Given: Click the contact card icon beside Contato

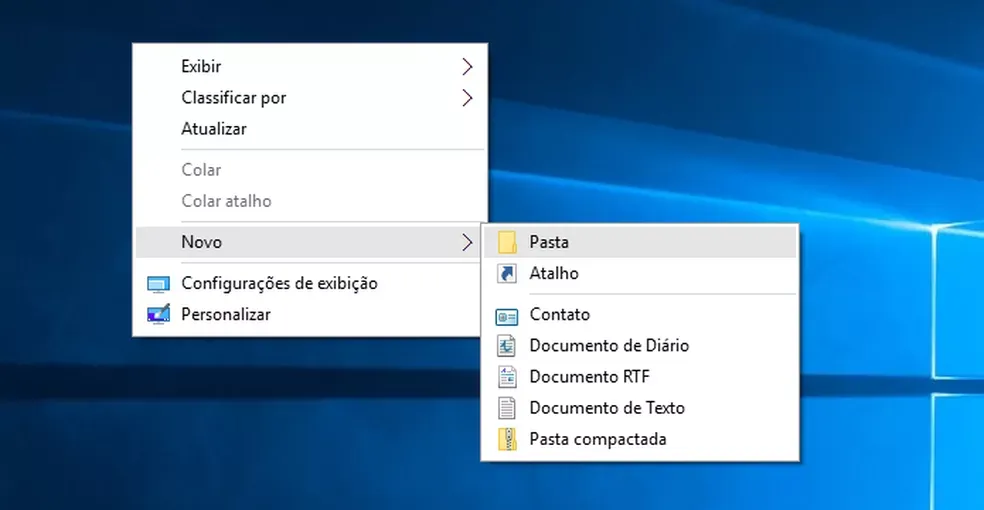Looking at the screenshot, I should click(x=507, y=315).
